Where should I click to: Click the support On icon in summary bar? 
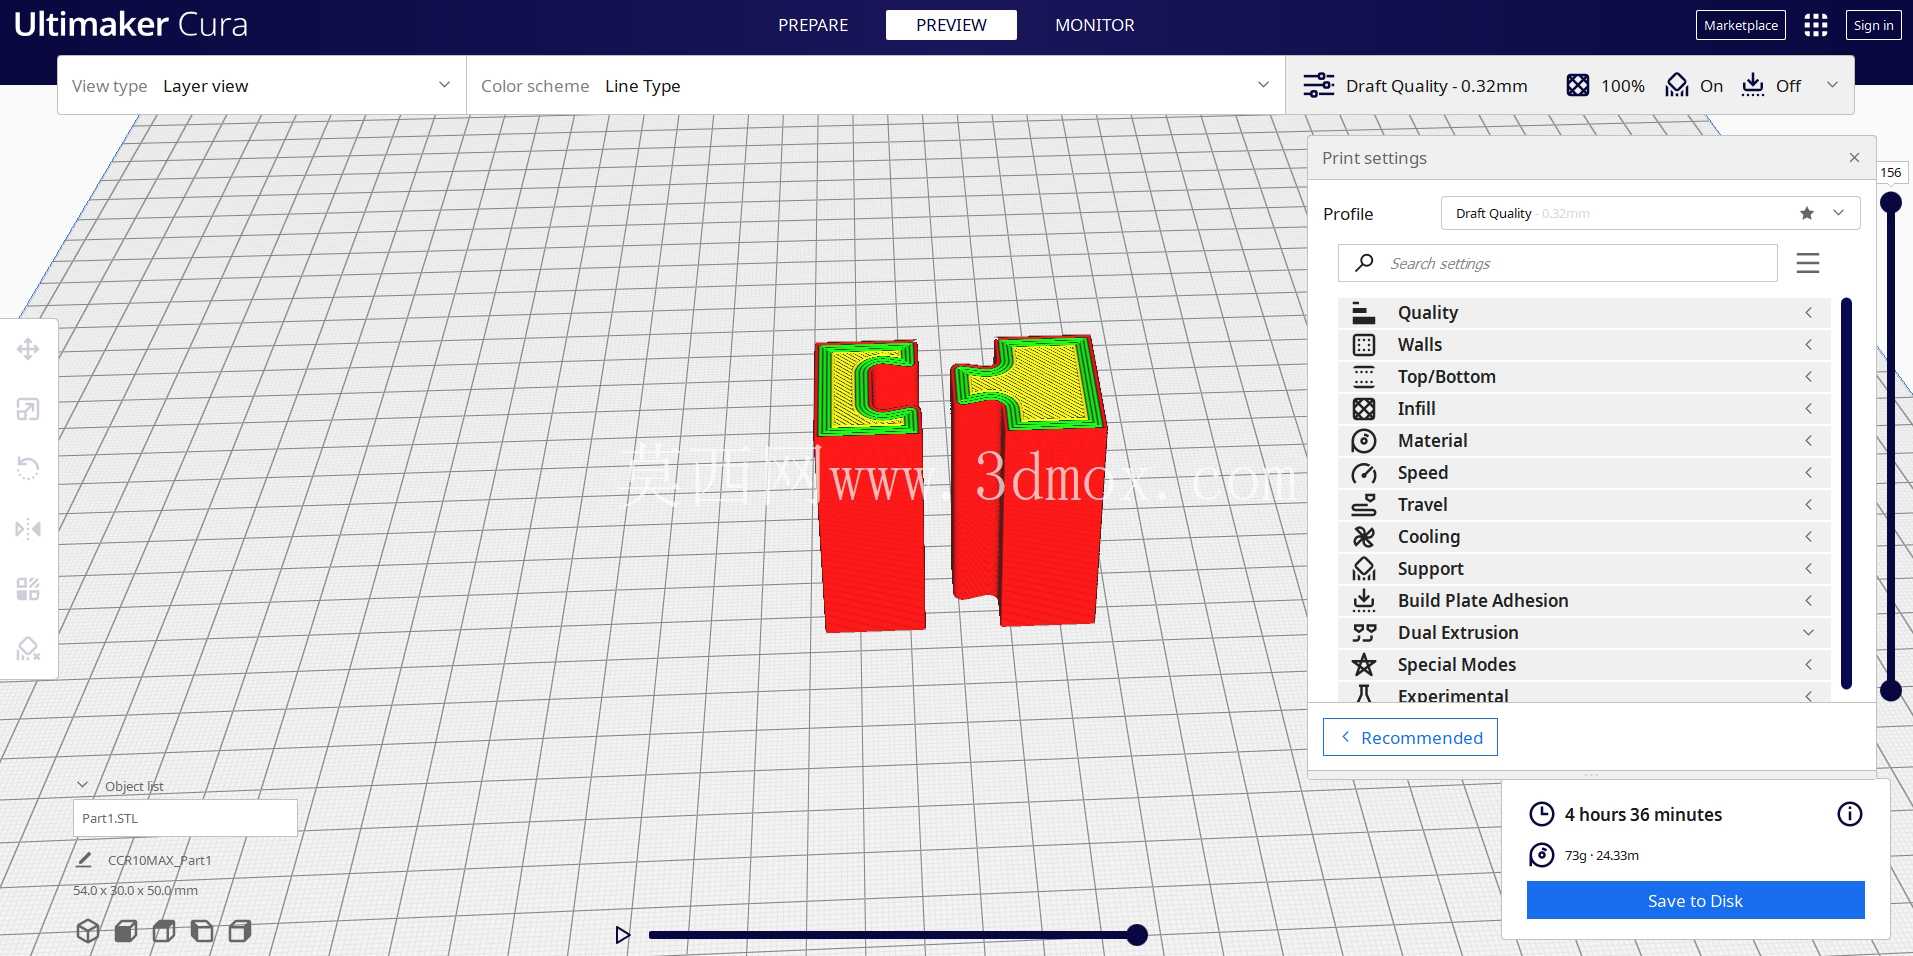tap(1677, 85)
